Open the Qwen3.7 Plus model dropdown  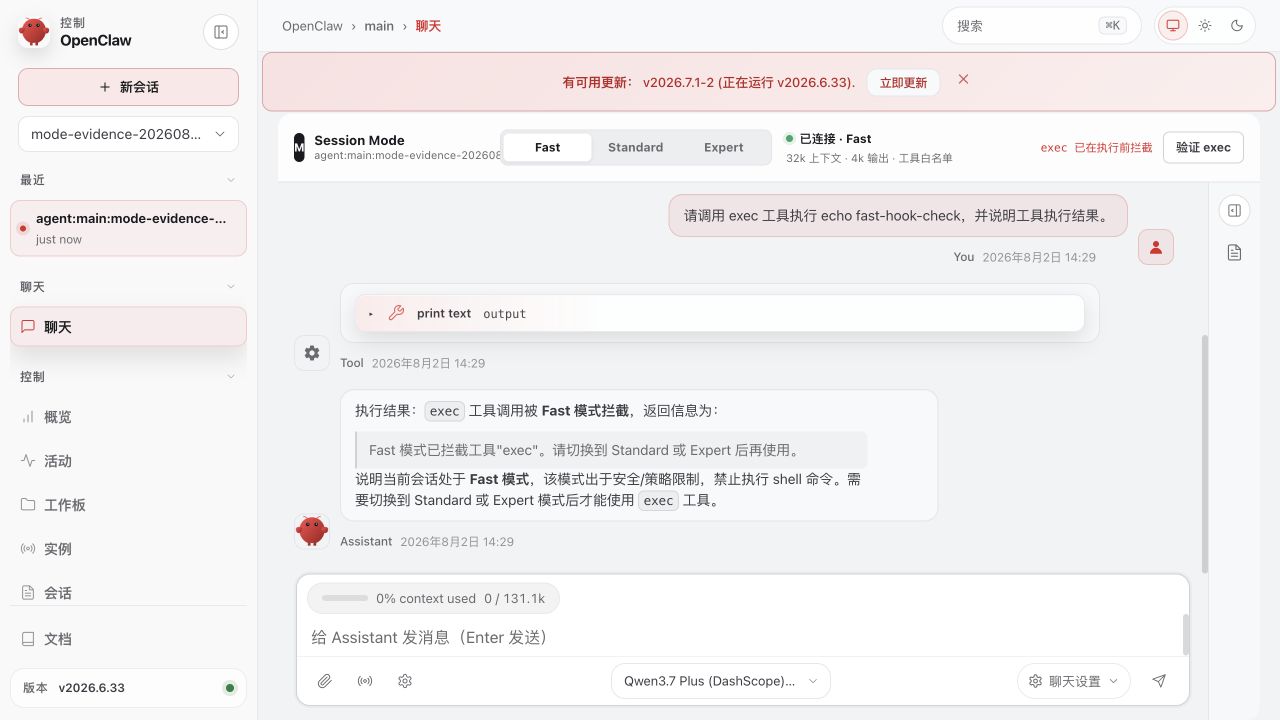720,681
